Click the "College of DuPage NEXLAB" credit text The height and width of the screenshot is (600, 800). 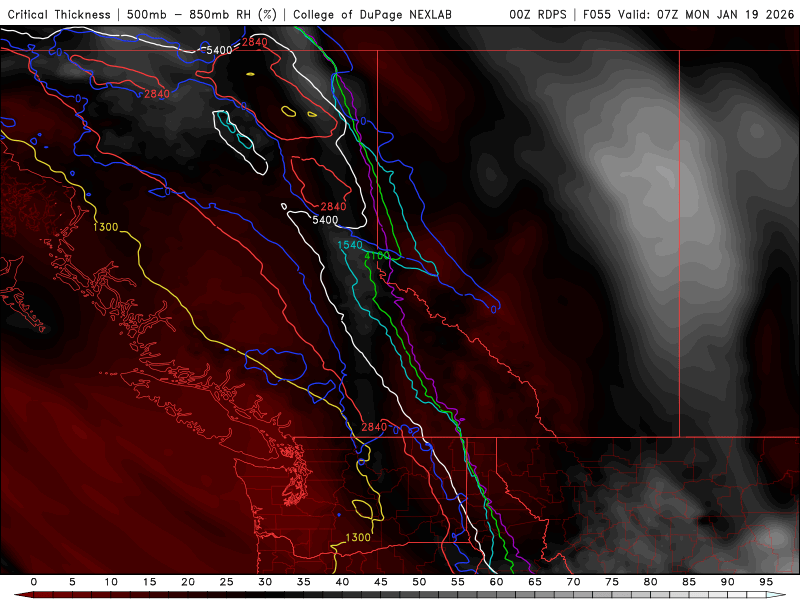[x=372, y=15]
